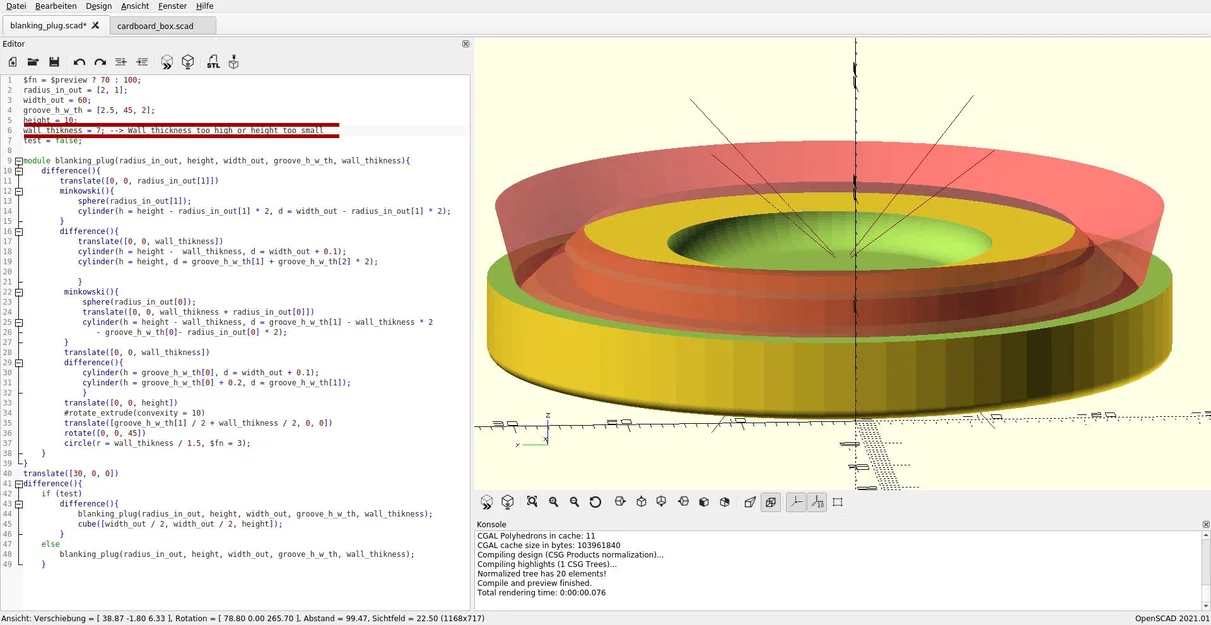The image size is (1211, 625).
Task: Click console line 'Total rendering time: 0:00:00.076'
Action: pos(542,593)
